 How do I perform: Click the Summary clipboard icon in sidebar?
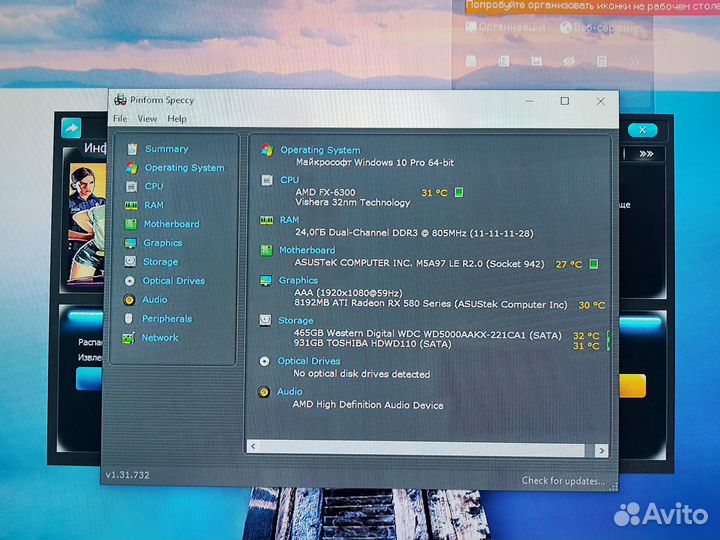point(132,149)
